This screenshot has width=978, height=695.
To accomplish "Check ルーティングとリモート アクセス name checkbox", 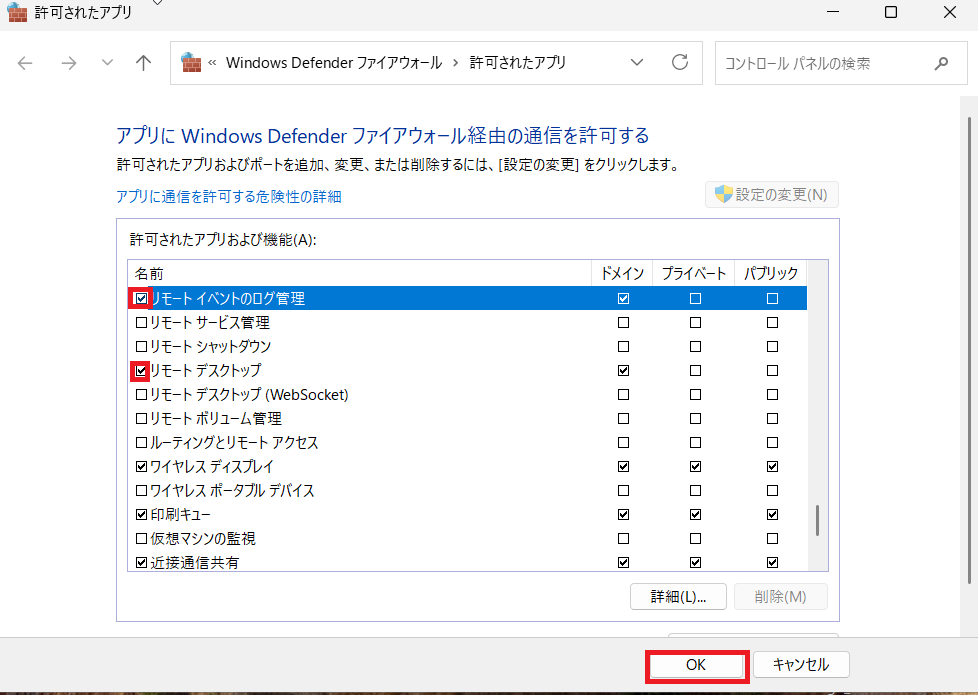I will tap(142, 442).
